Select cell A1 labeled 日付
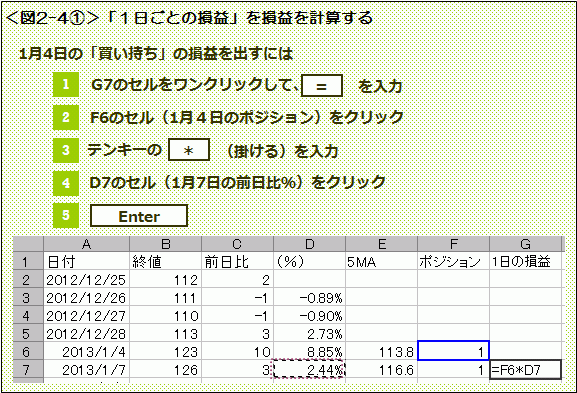577x393 pixels. pyautogui.click(x=86, y=262)
